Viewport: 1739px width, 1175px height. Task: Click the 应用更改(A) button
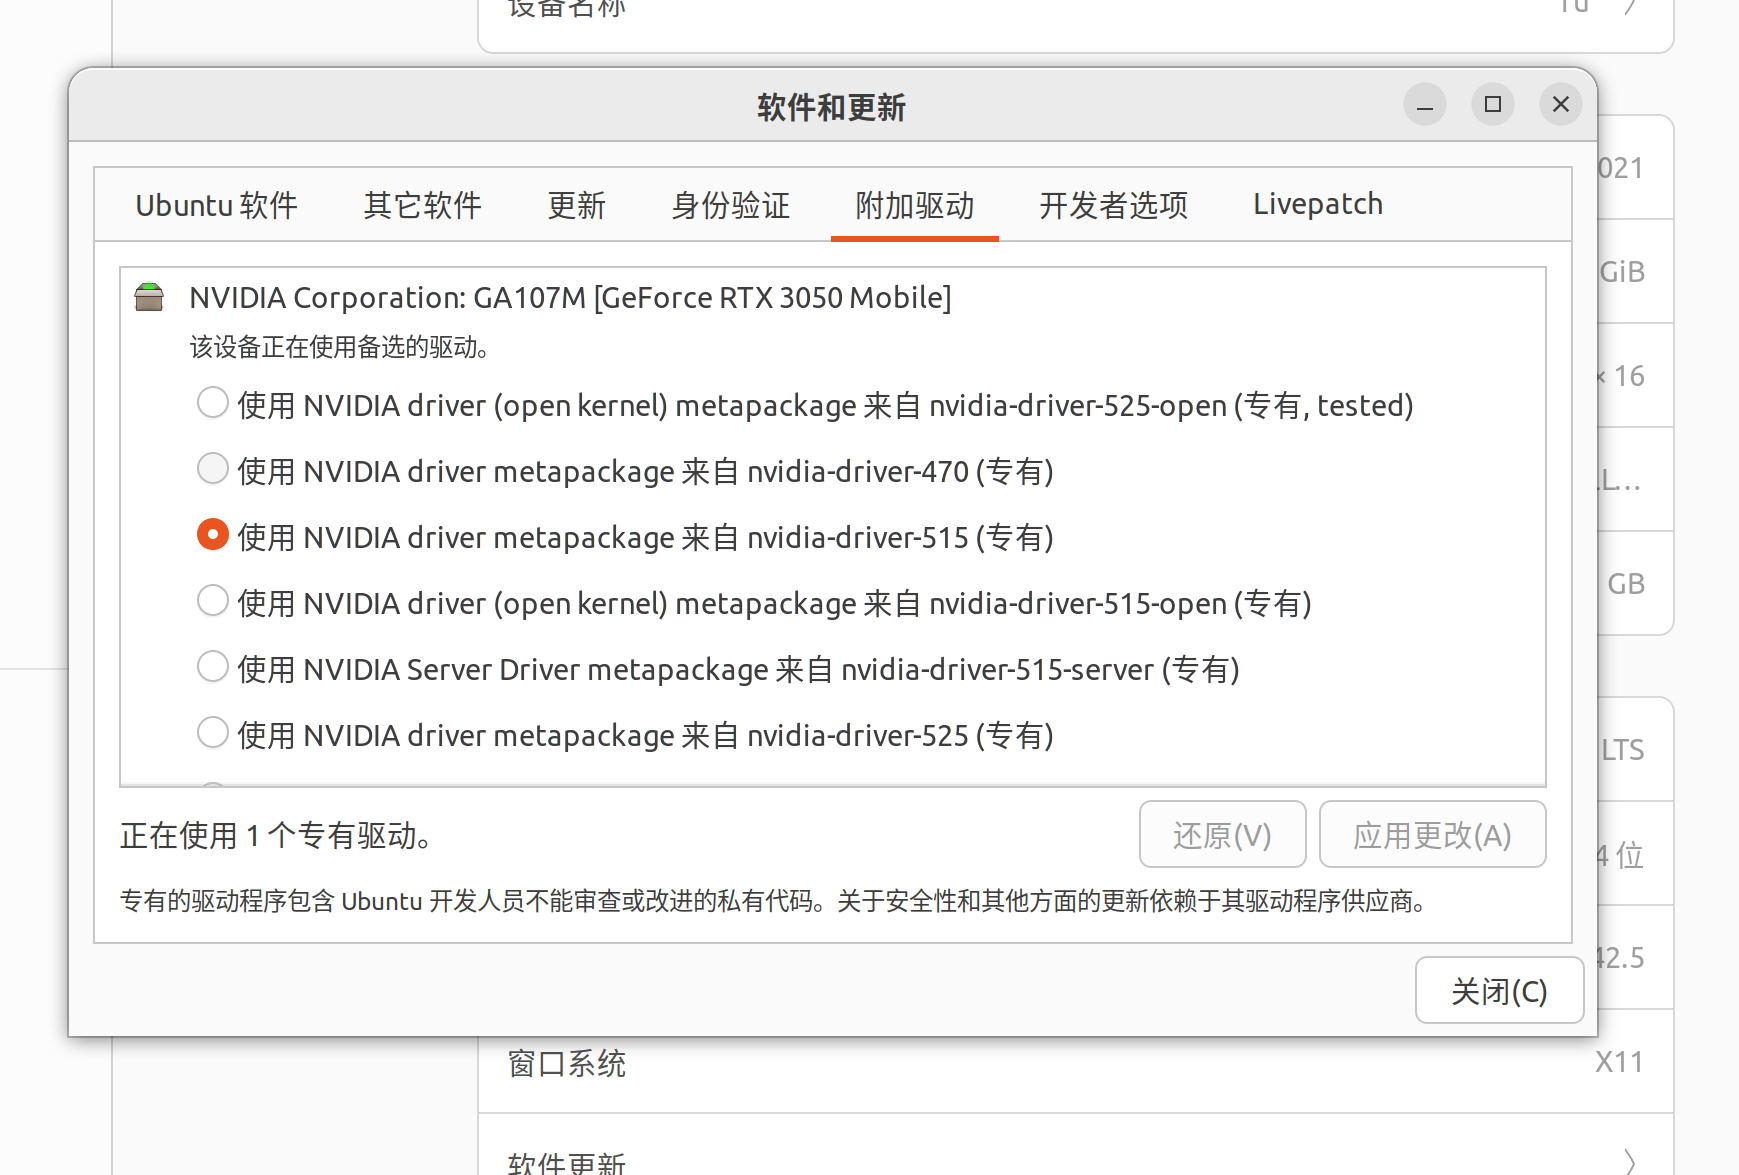1432,834
